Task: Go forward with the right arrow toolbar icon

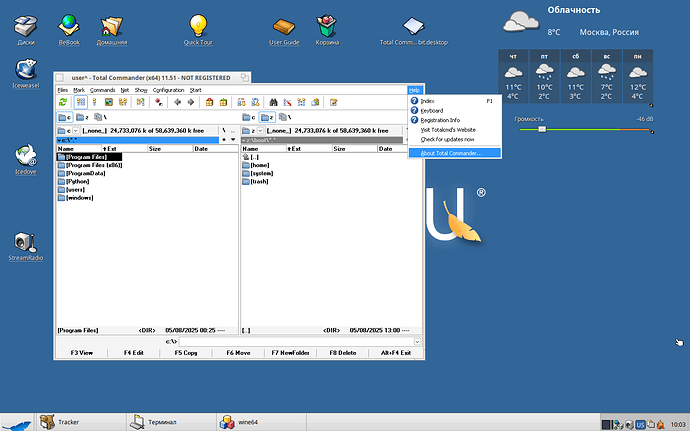Action: pos(191,102)
